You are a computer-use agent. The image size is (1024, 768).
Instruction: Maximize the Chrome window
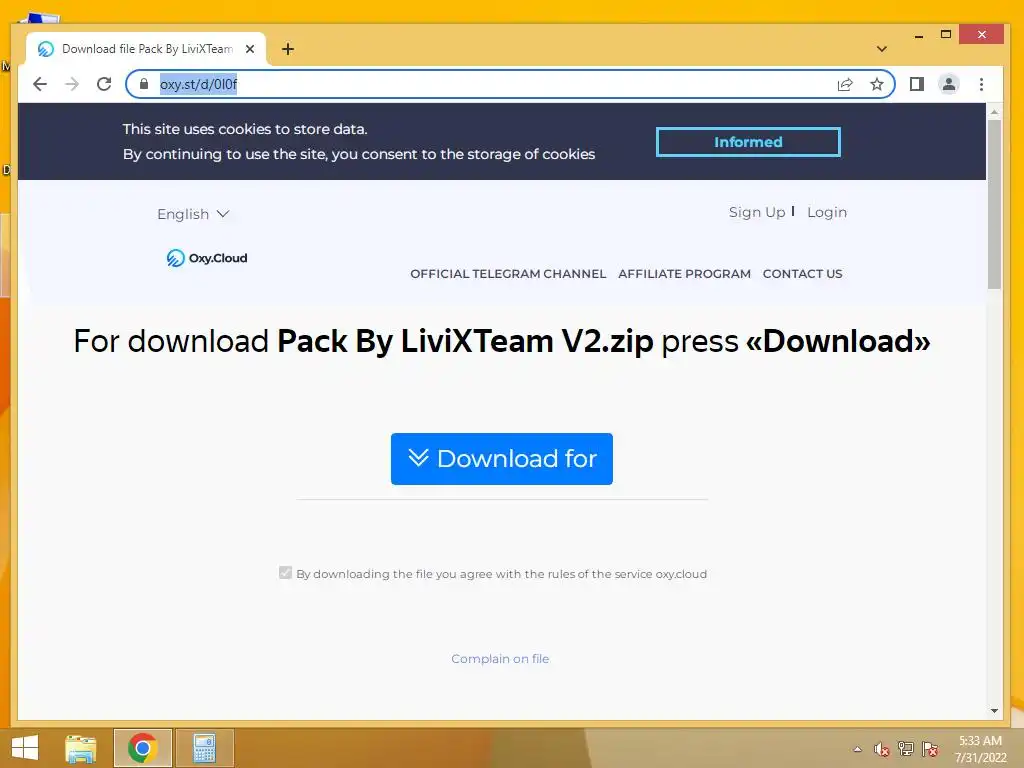pos(946,35)
